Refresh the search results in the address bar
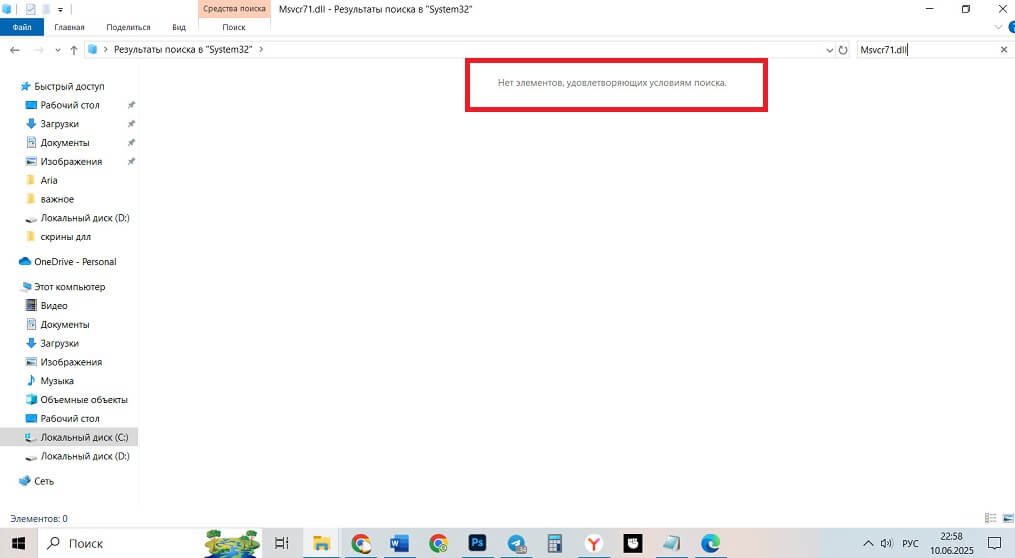Image resolution: width=1015 pixels, height=558 pixels. pyautogui.click(x=843, y=49)
